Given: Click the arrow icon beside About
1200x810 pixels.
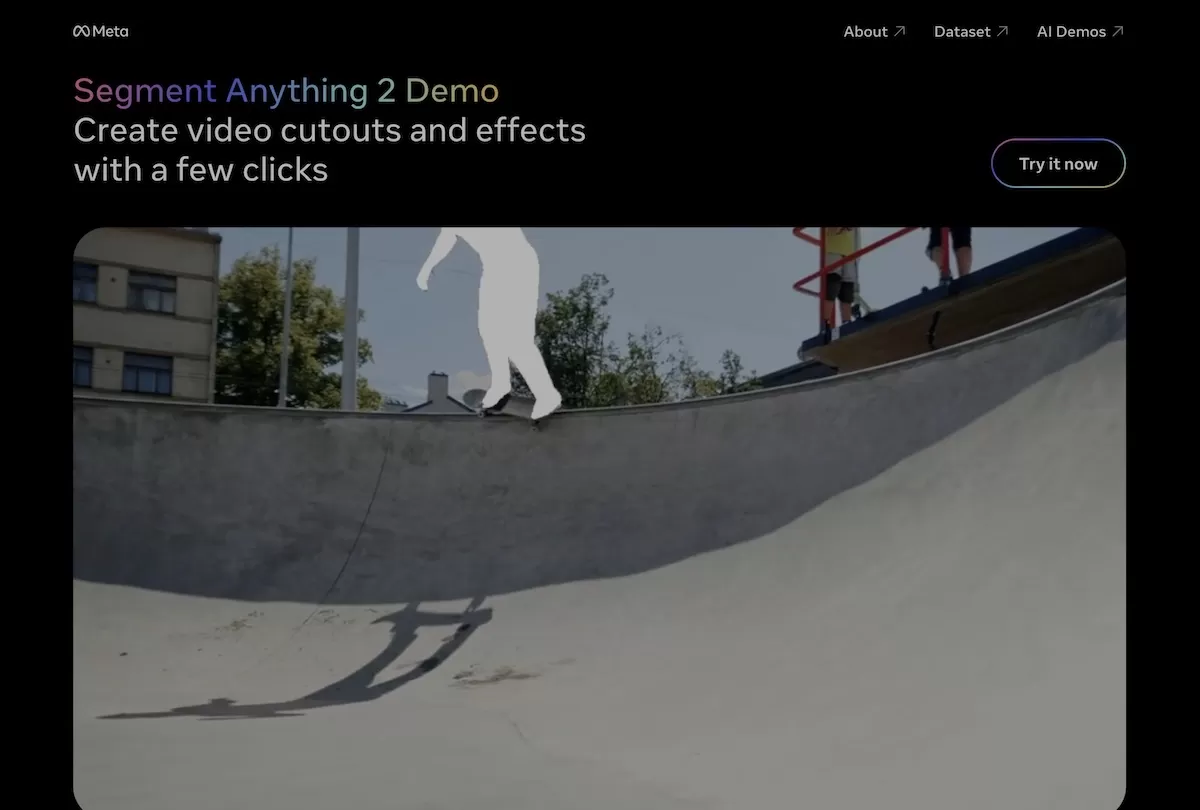Looking at the screenshot, I should (x=899, y=31).
